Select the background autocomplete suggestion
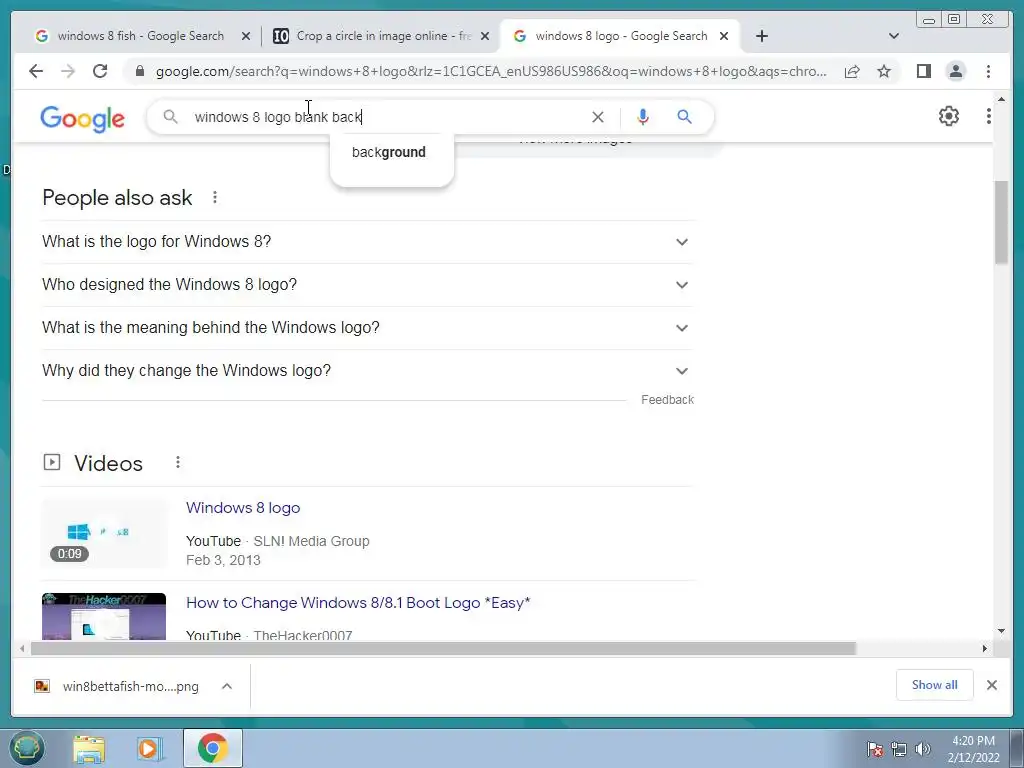The image size is (1024, 768). coord(389,152)
